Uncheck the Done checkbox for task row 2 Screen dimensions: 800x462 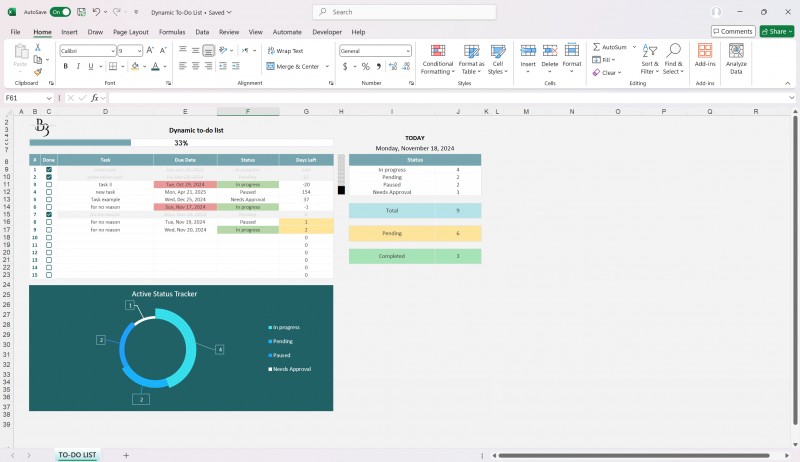tap(49, 177)
